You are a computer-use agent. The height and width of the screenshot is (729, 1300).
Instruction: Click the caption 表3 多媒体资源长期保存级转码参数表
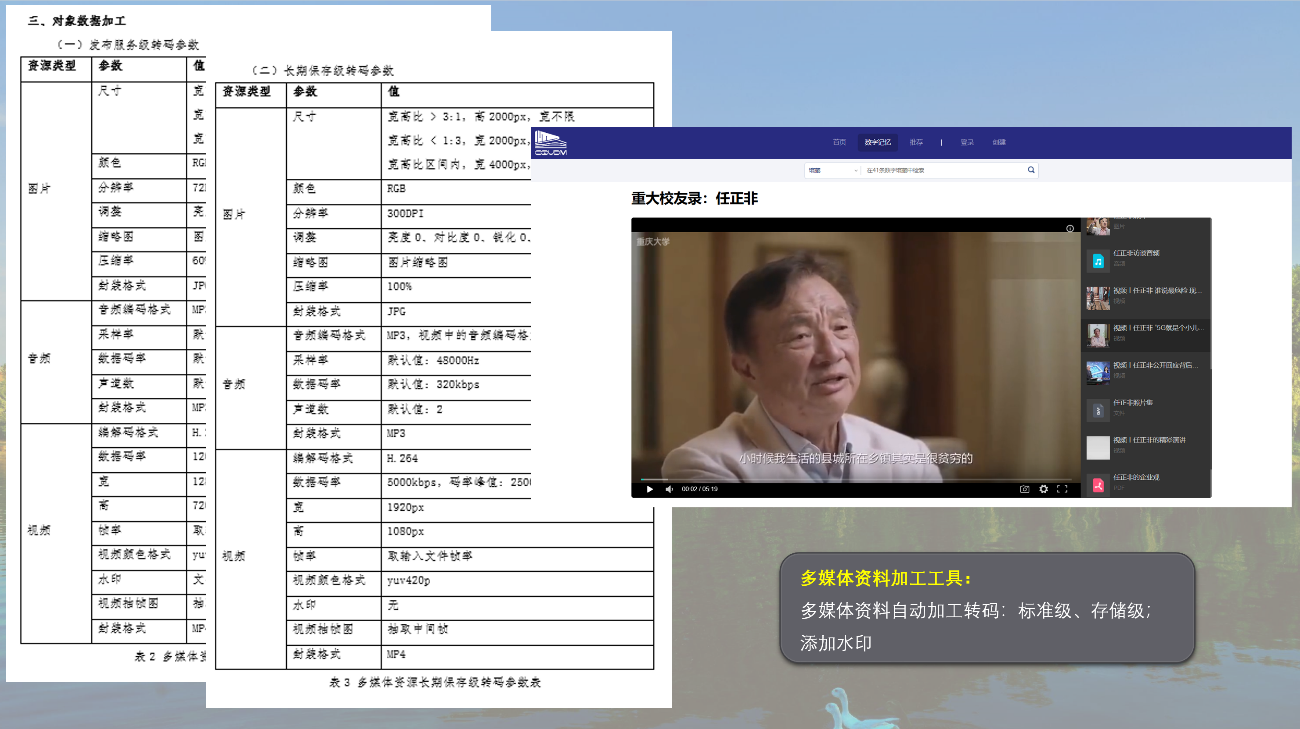[x=435, y=682]
